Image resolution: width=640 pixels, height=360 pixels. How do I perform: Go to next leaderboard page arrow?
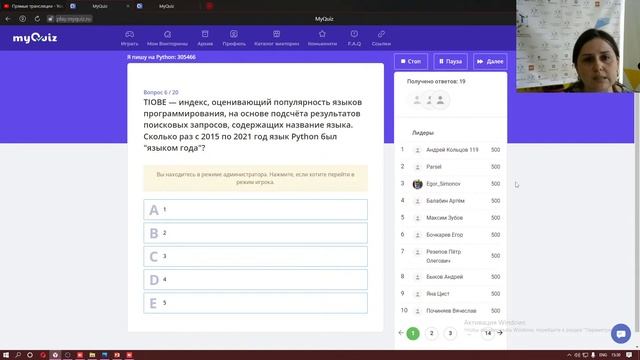point(500,333)
